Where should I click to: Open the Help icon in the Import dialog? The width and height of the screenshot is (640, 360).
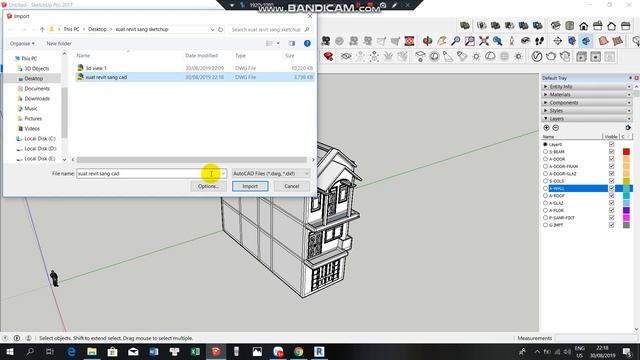[307, 43]
